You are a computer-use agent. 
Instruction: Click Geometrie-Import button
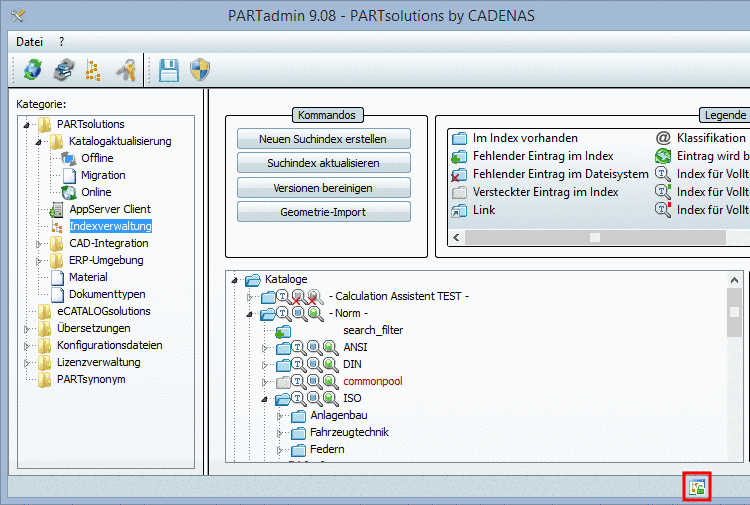(x=324, y=212)
